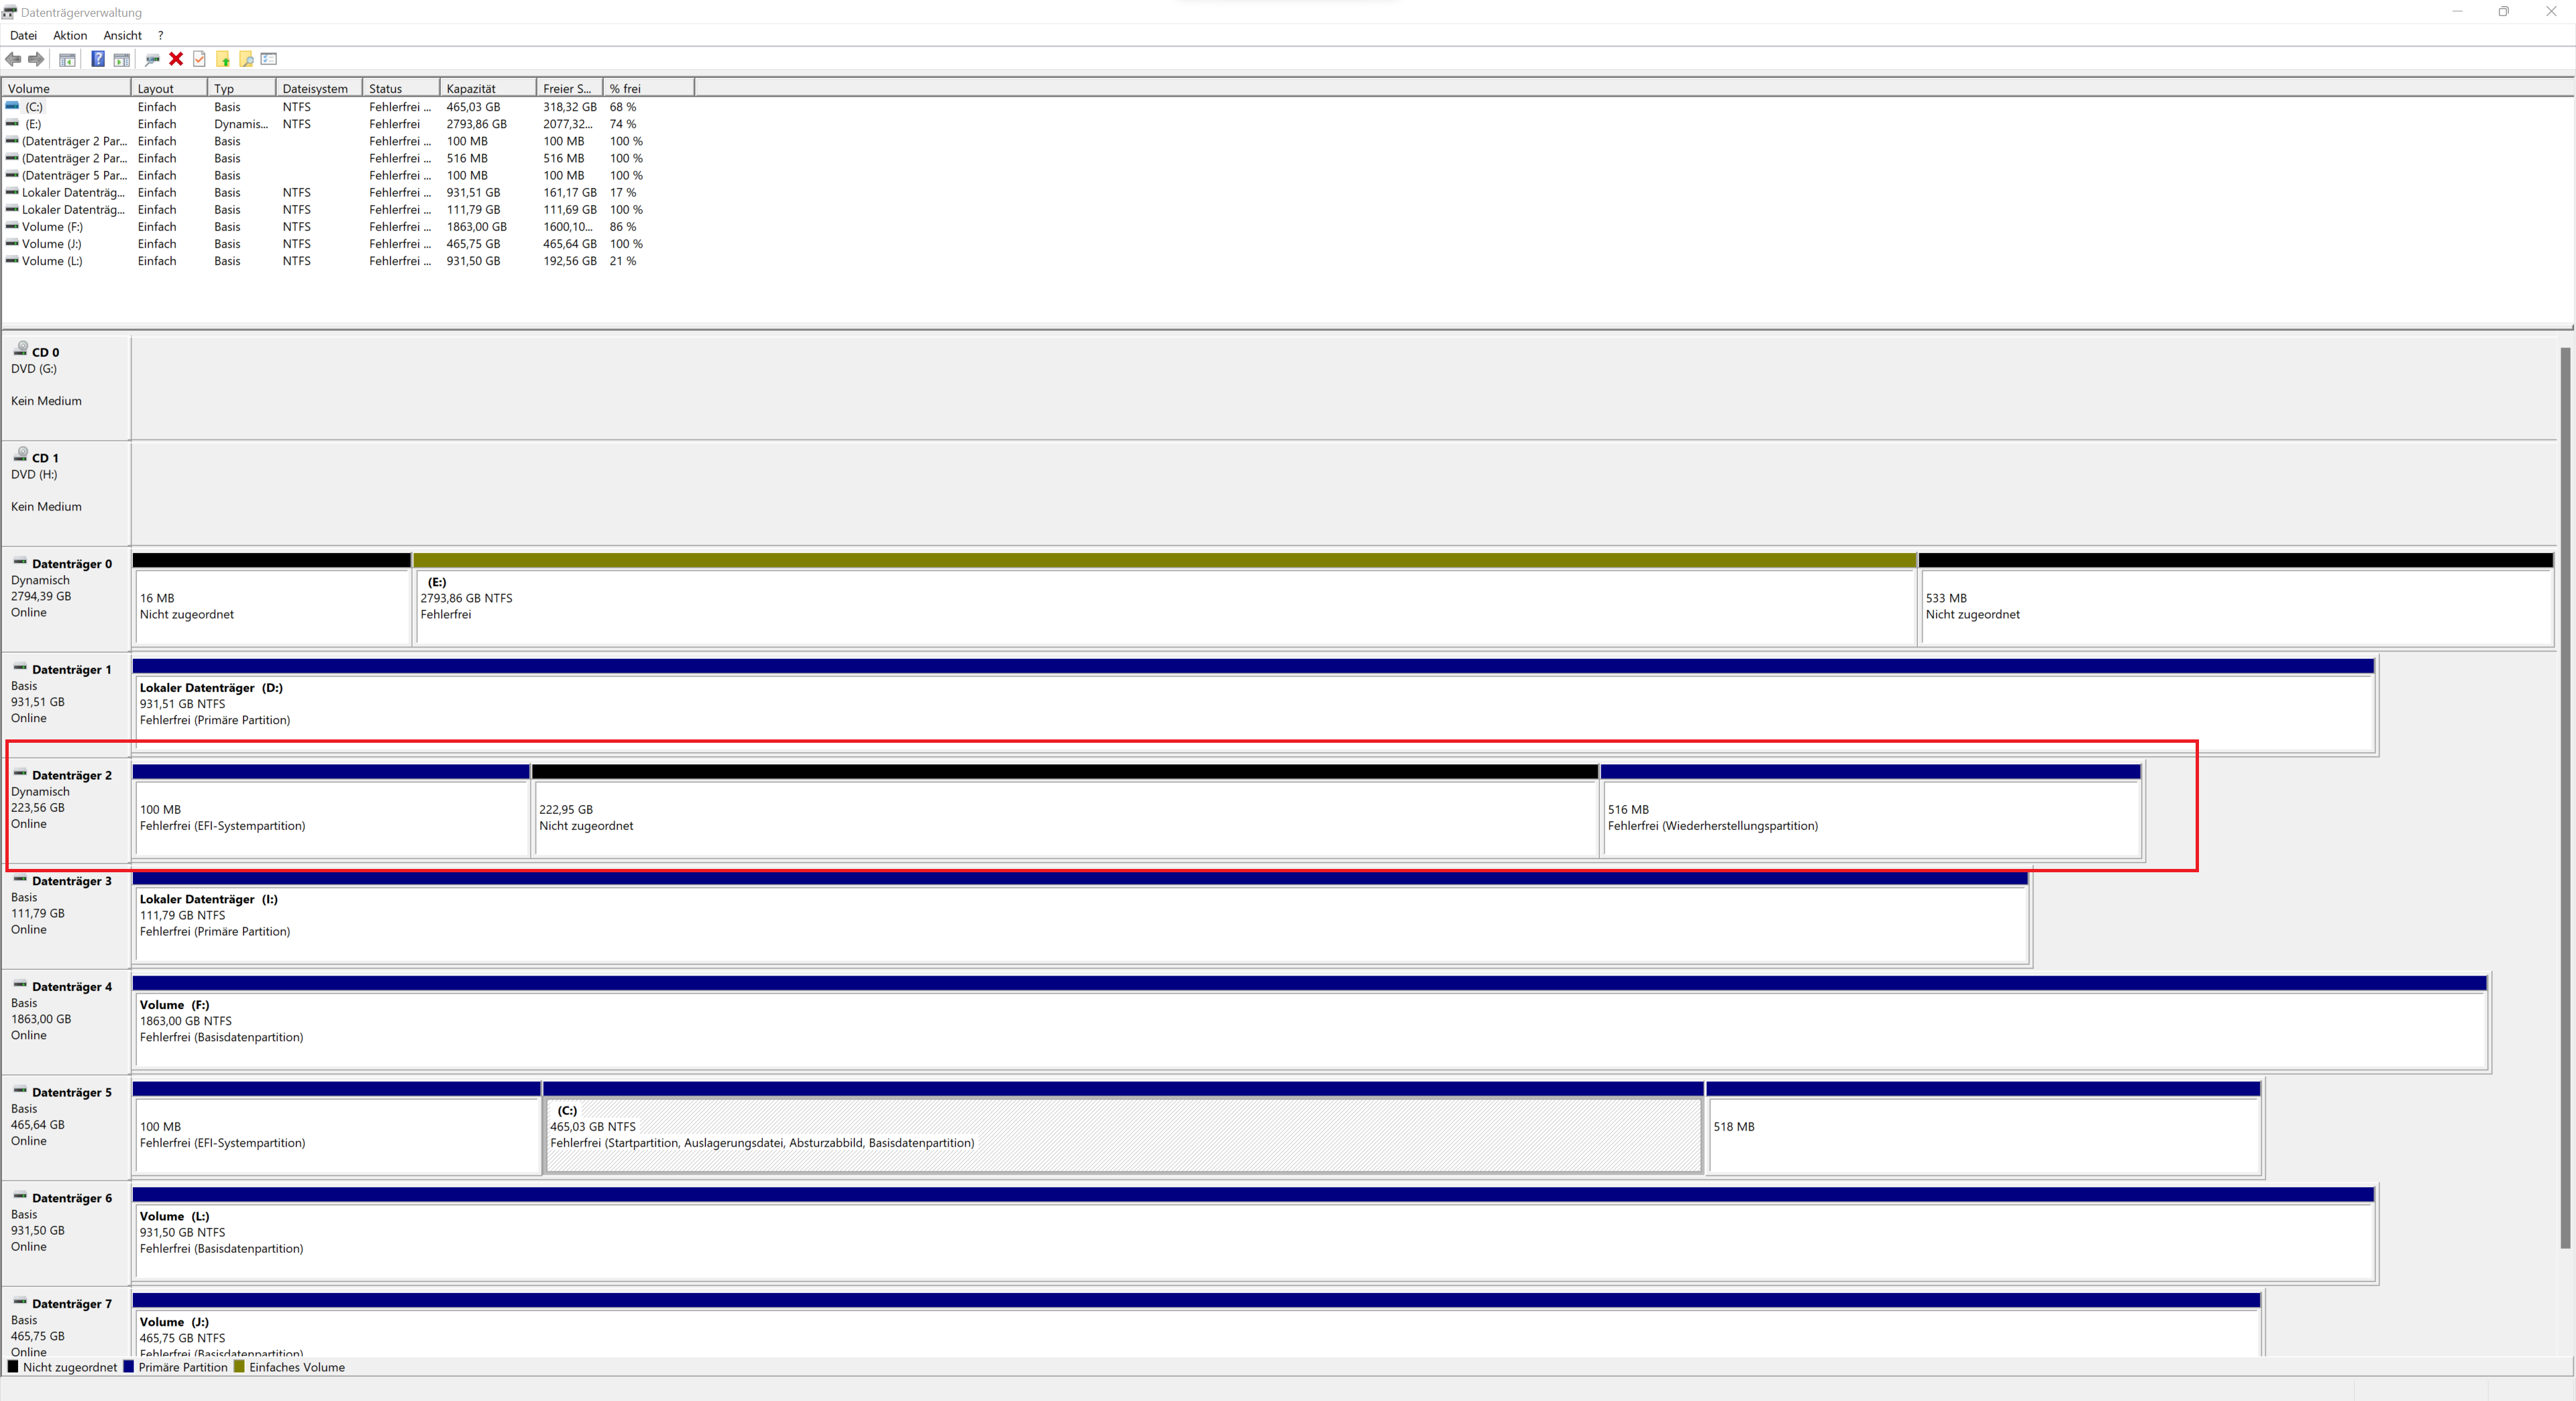Open the Datei menu
2576x1401 pixels.
coord(23,35)
